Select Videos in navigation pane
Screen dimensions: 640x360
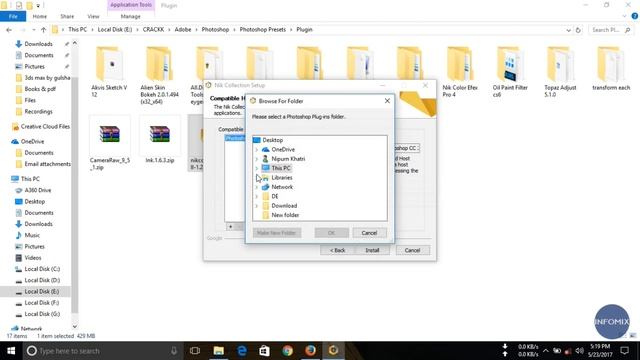tap(33, 258)
